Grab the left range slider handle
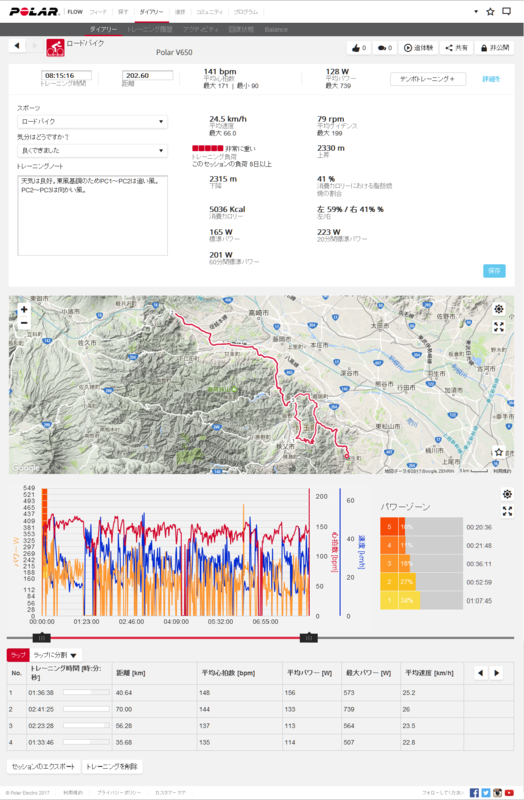Screen dimensions: 524x800 tap(41, 638)
